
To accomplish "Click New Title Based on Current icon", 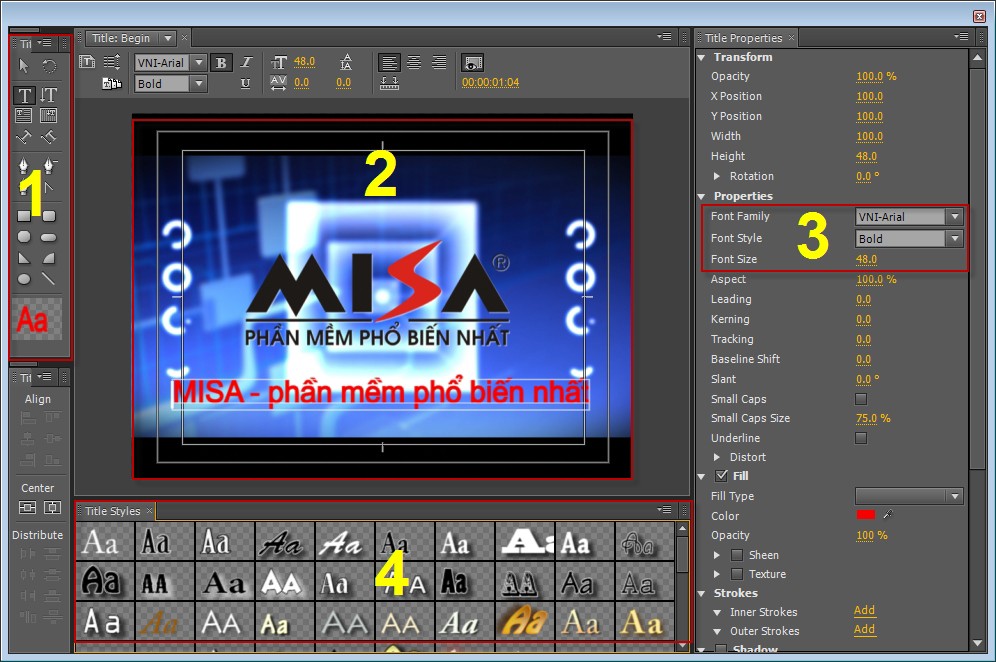I will point(87,62).
